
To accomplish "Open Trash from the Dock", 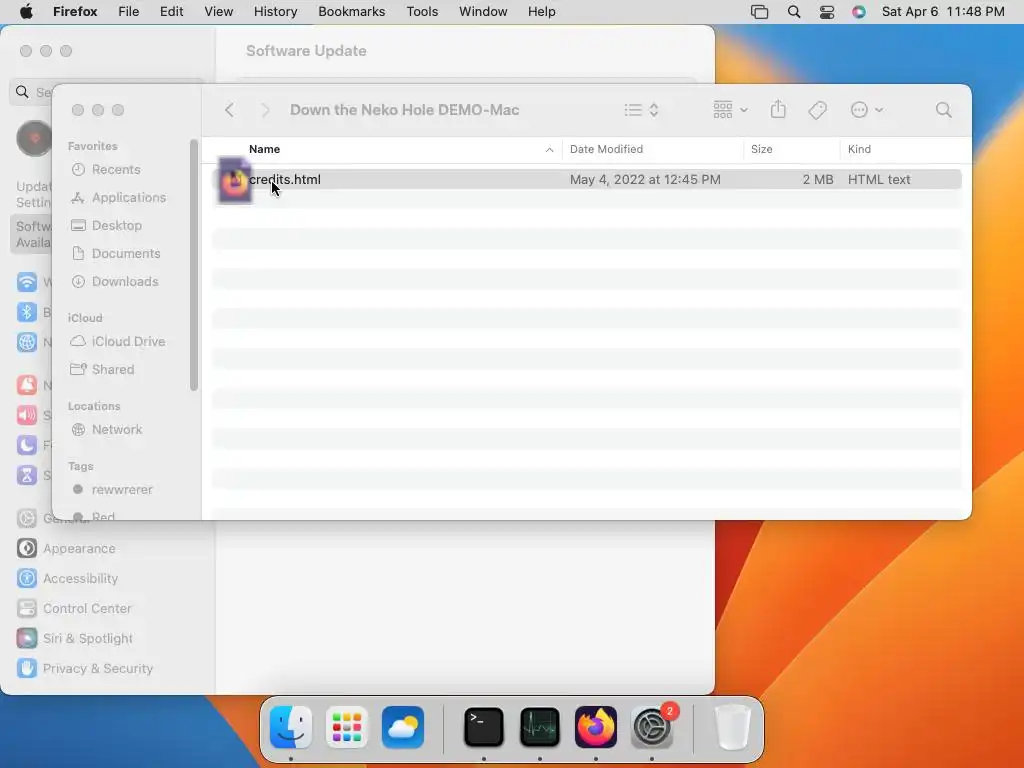I will [x=733, y=727].
